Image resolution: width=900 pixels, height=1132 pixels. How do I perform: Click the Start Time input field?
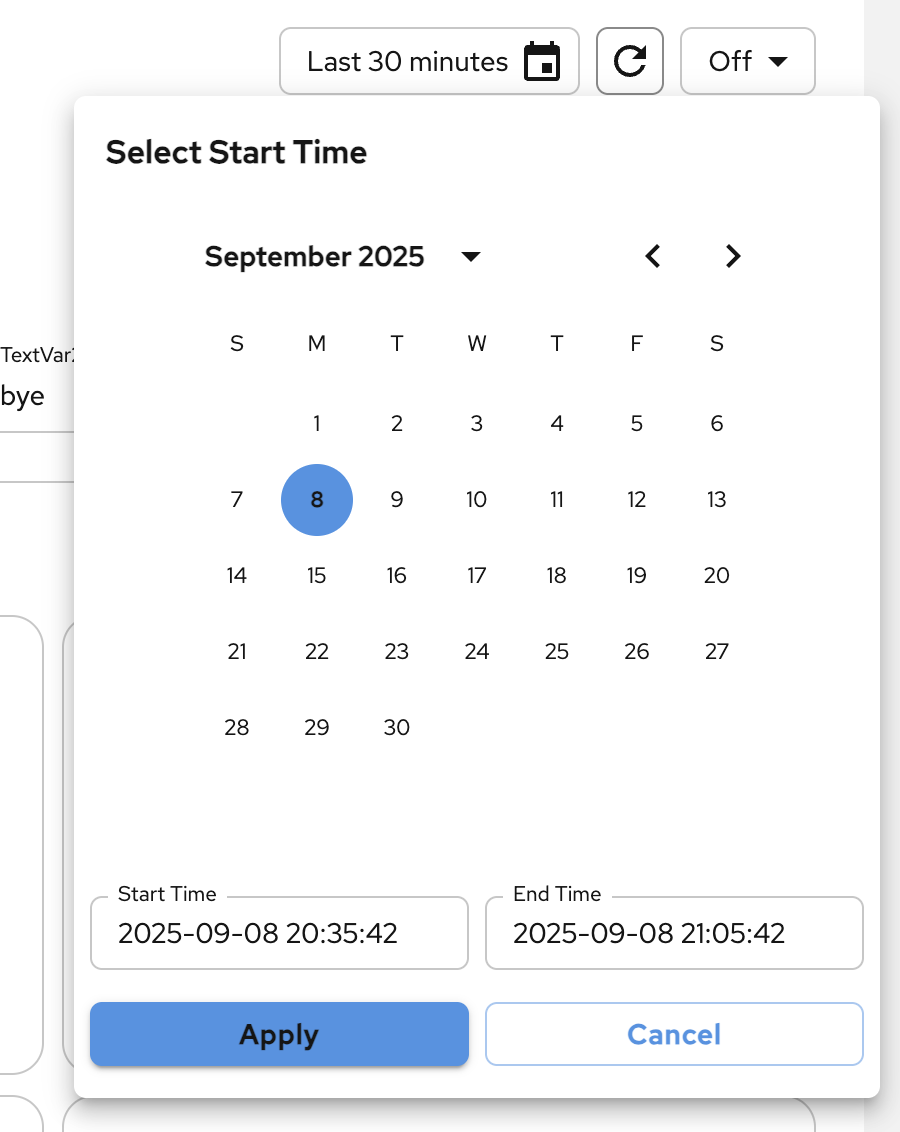click(x=279, y=934)
